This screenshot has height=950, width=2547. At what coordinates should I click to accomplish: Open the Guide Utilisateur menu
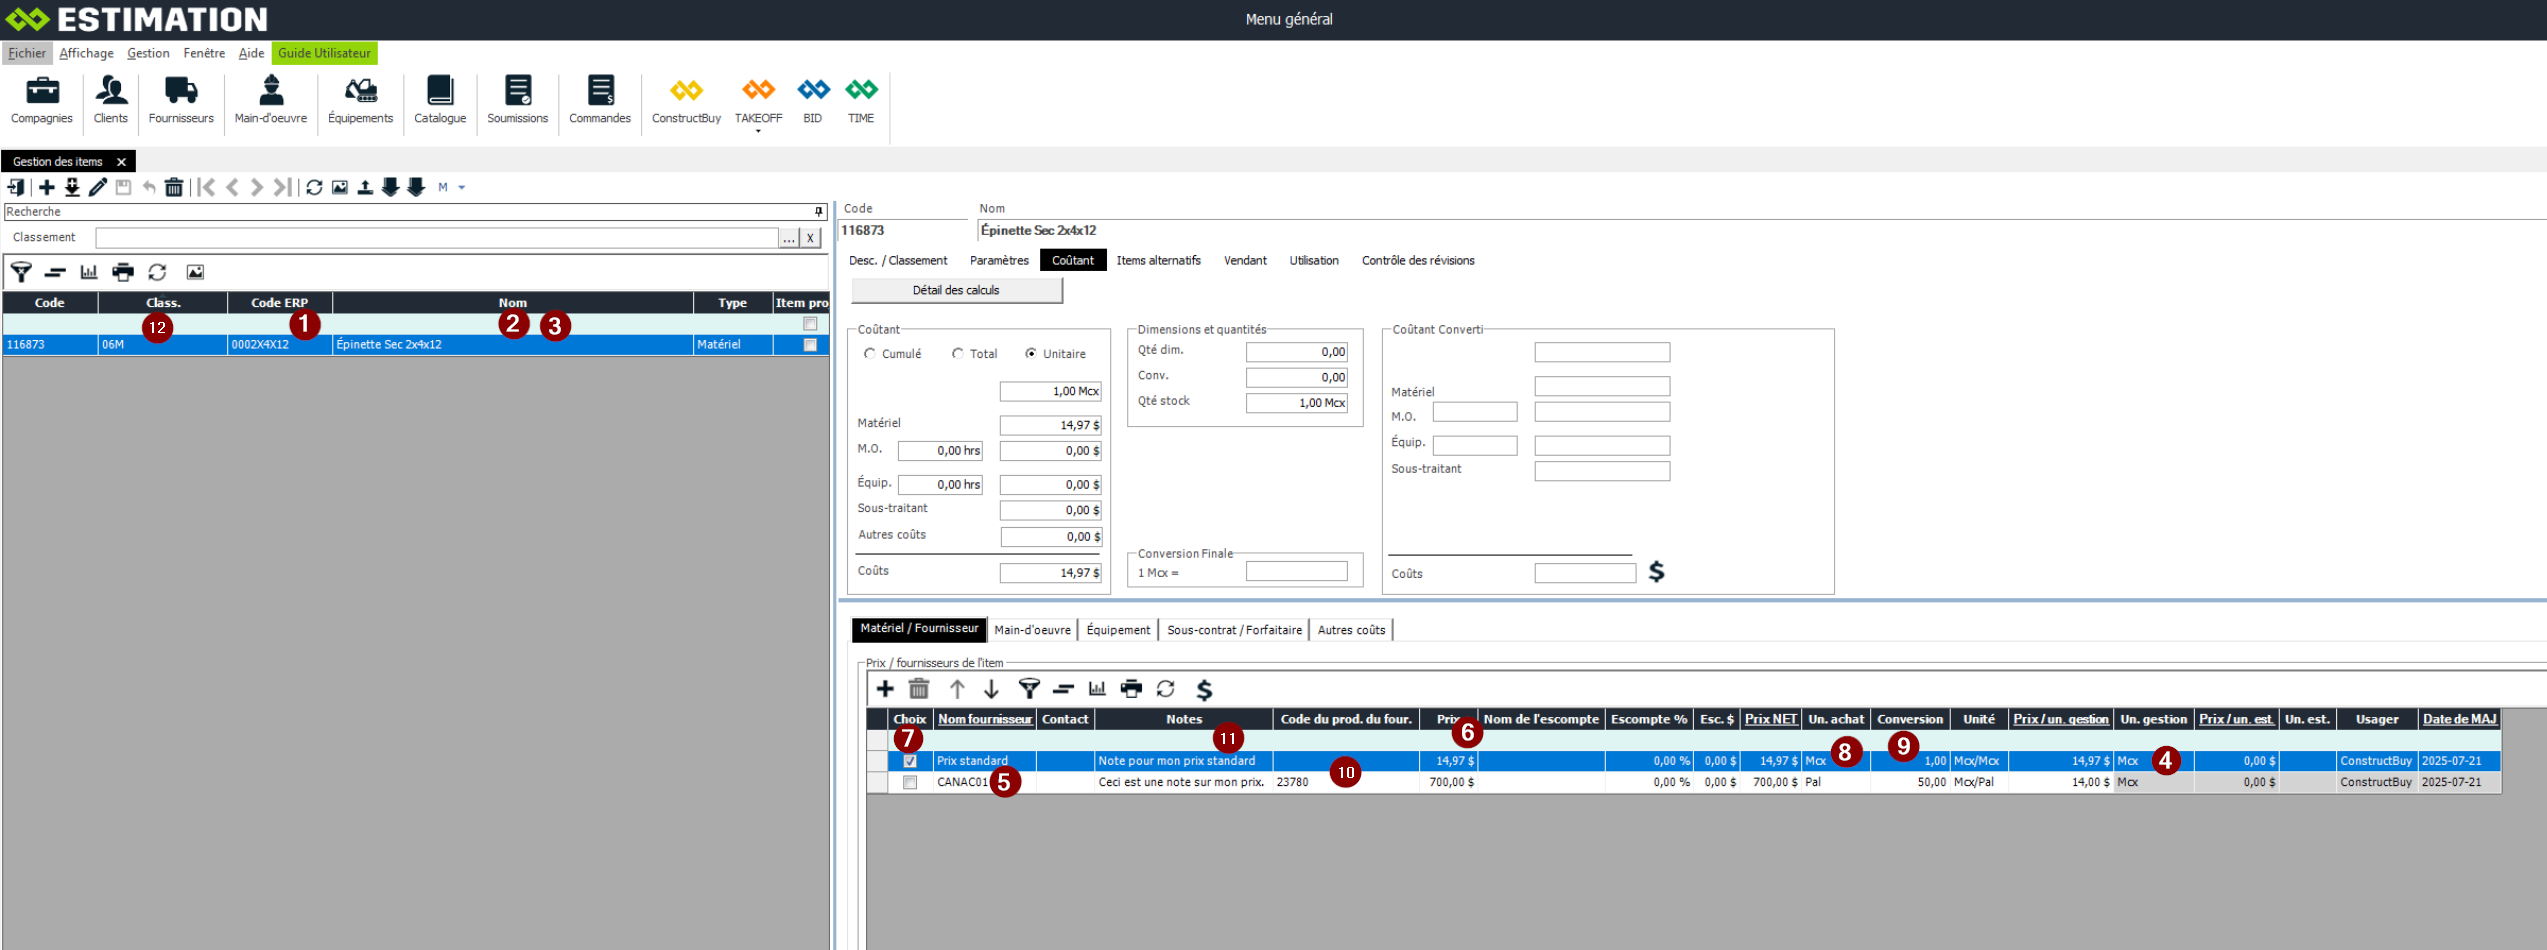[x=324, y=53]
